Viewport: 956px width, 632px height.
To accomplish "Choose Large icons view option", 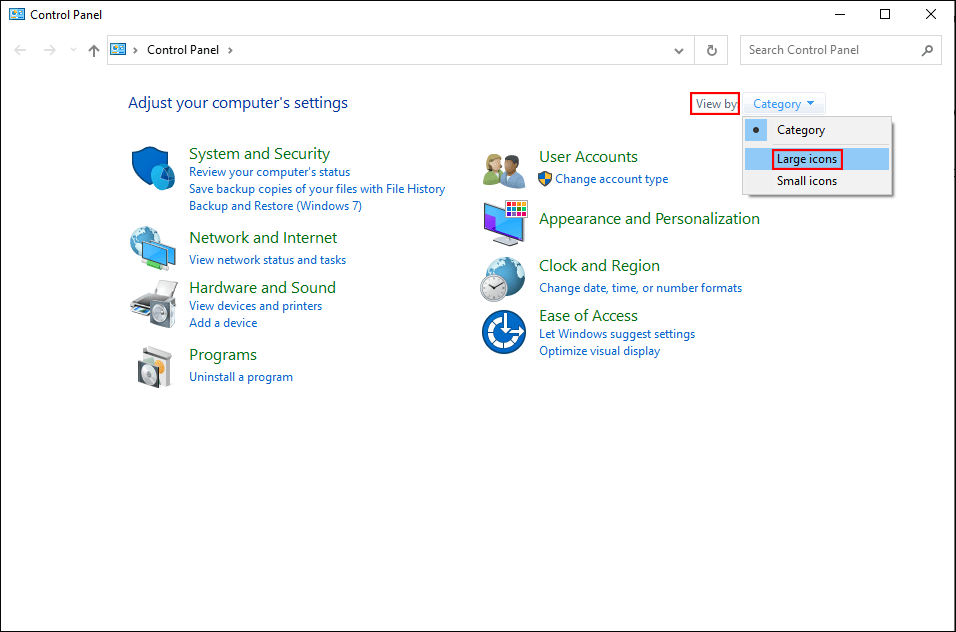I will [x=806, y=158].
